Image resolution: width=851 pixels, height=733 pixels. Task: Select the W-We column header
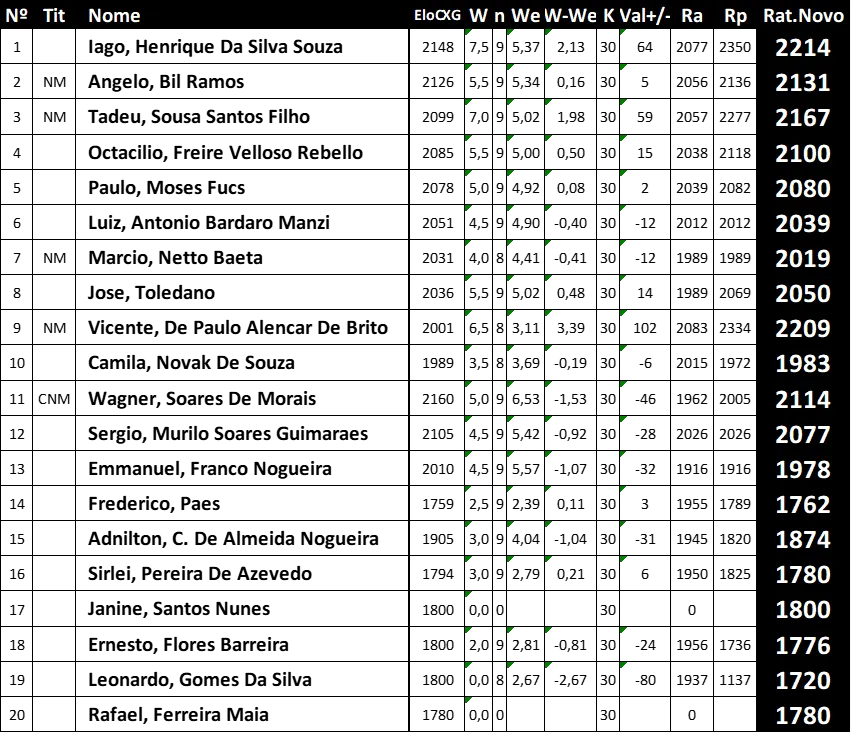570,16
